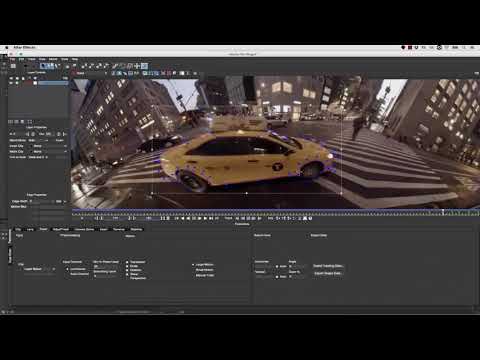This screenshot has width=480, height=360.
Task: Click the Track Backwards button
Action: (x=237, y=218)
